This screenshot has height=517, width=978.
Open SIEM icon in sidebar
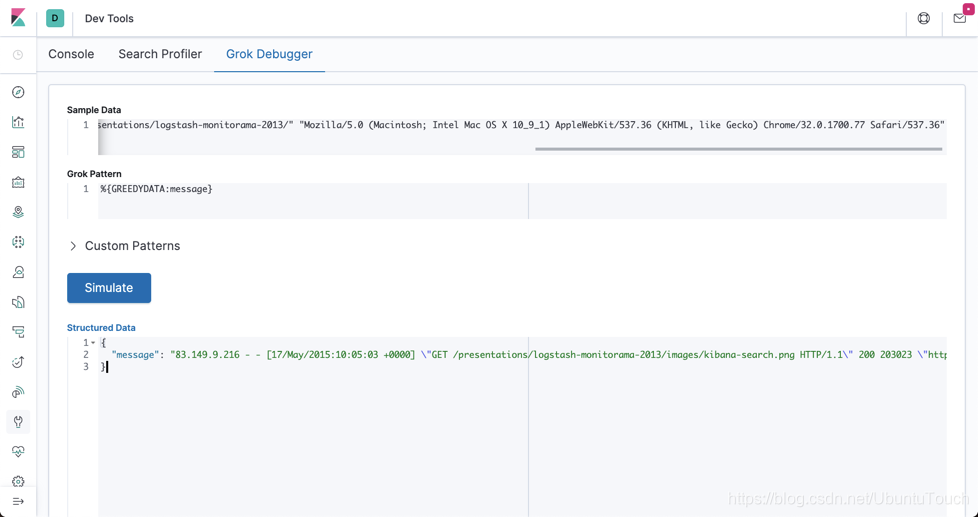point(18,392)
